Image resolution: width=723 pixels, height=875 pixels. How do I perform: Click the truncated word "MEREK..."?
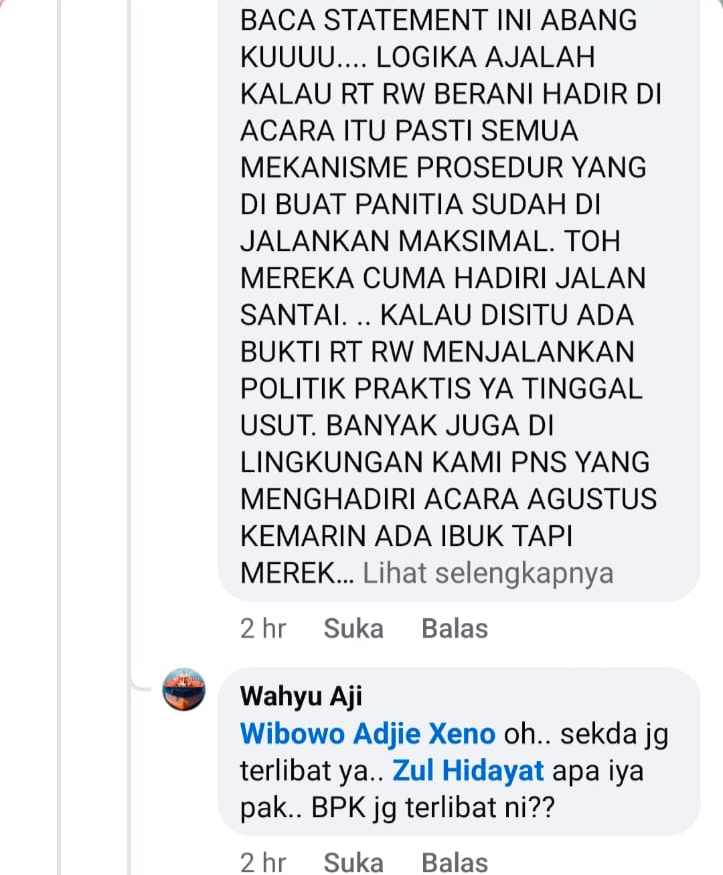pos(297,574)
